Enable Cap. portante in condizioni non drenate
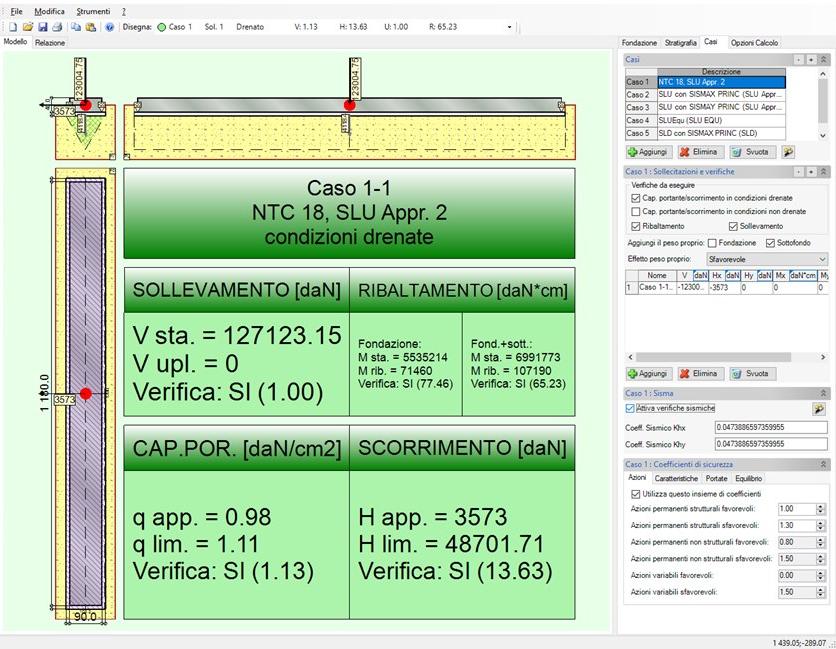The height and width of the screenshot is (649, 836). pyautogui.click(x=636, y=212)
